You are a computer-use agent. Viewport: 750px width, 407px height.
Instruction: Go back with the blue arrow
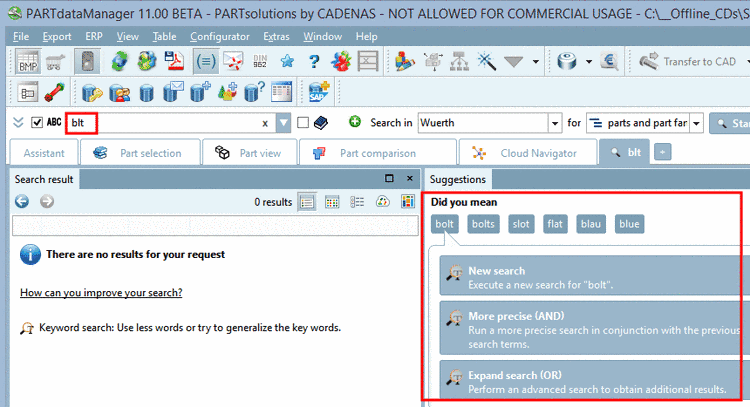click(x=22, y=201)
